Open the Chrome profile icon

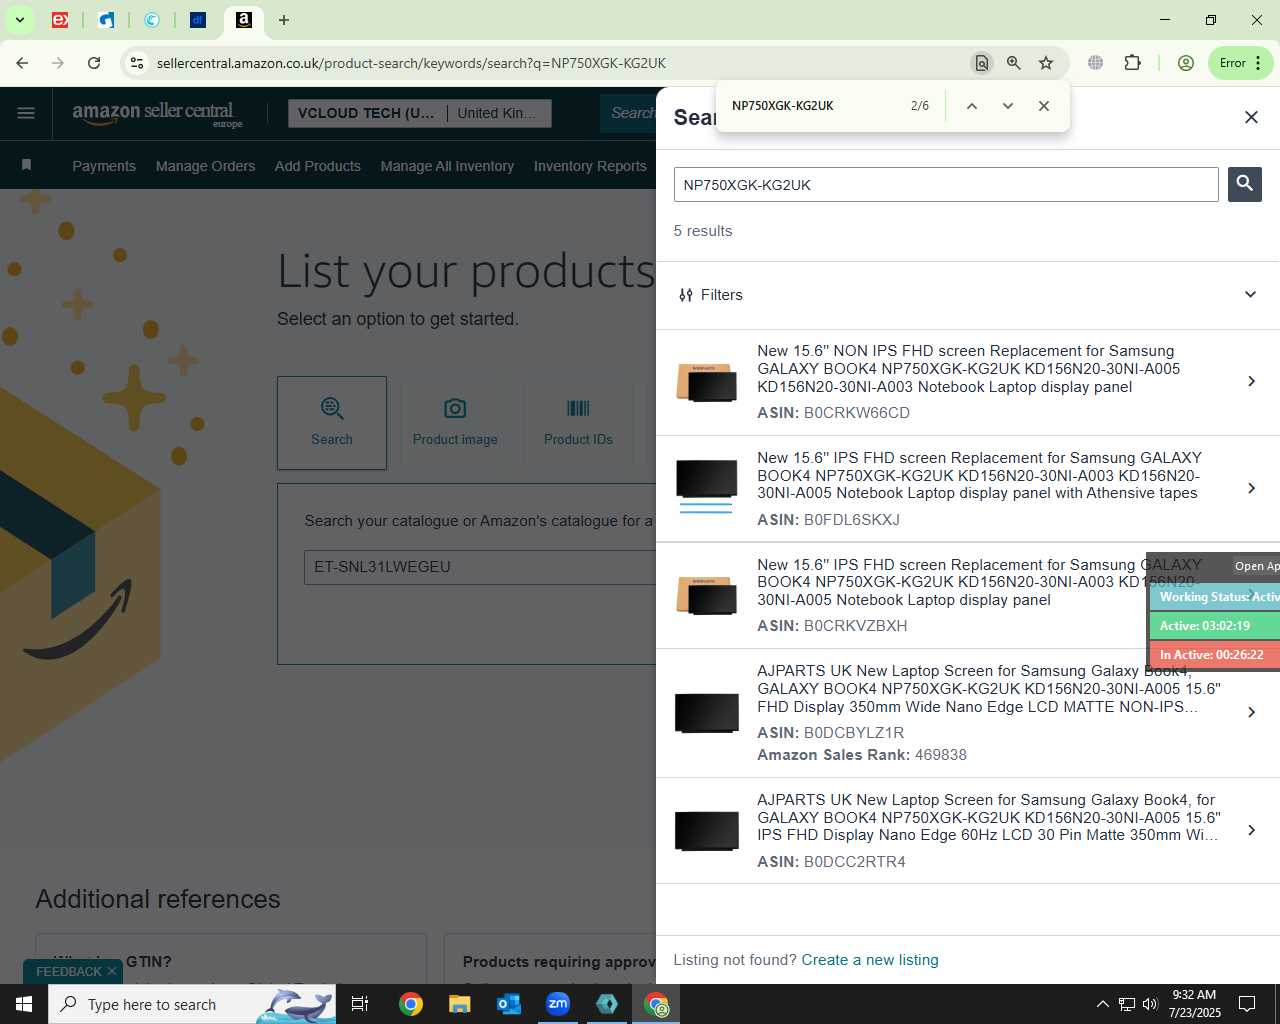point(1186,63)
